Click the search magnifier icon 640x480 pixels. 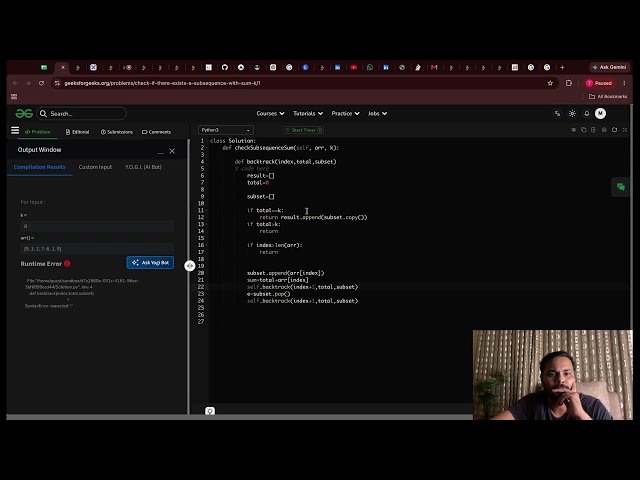[x=43, y=113]
